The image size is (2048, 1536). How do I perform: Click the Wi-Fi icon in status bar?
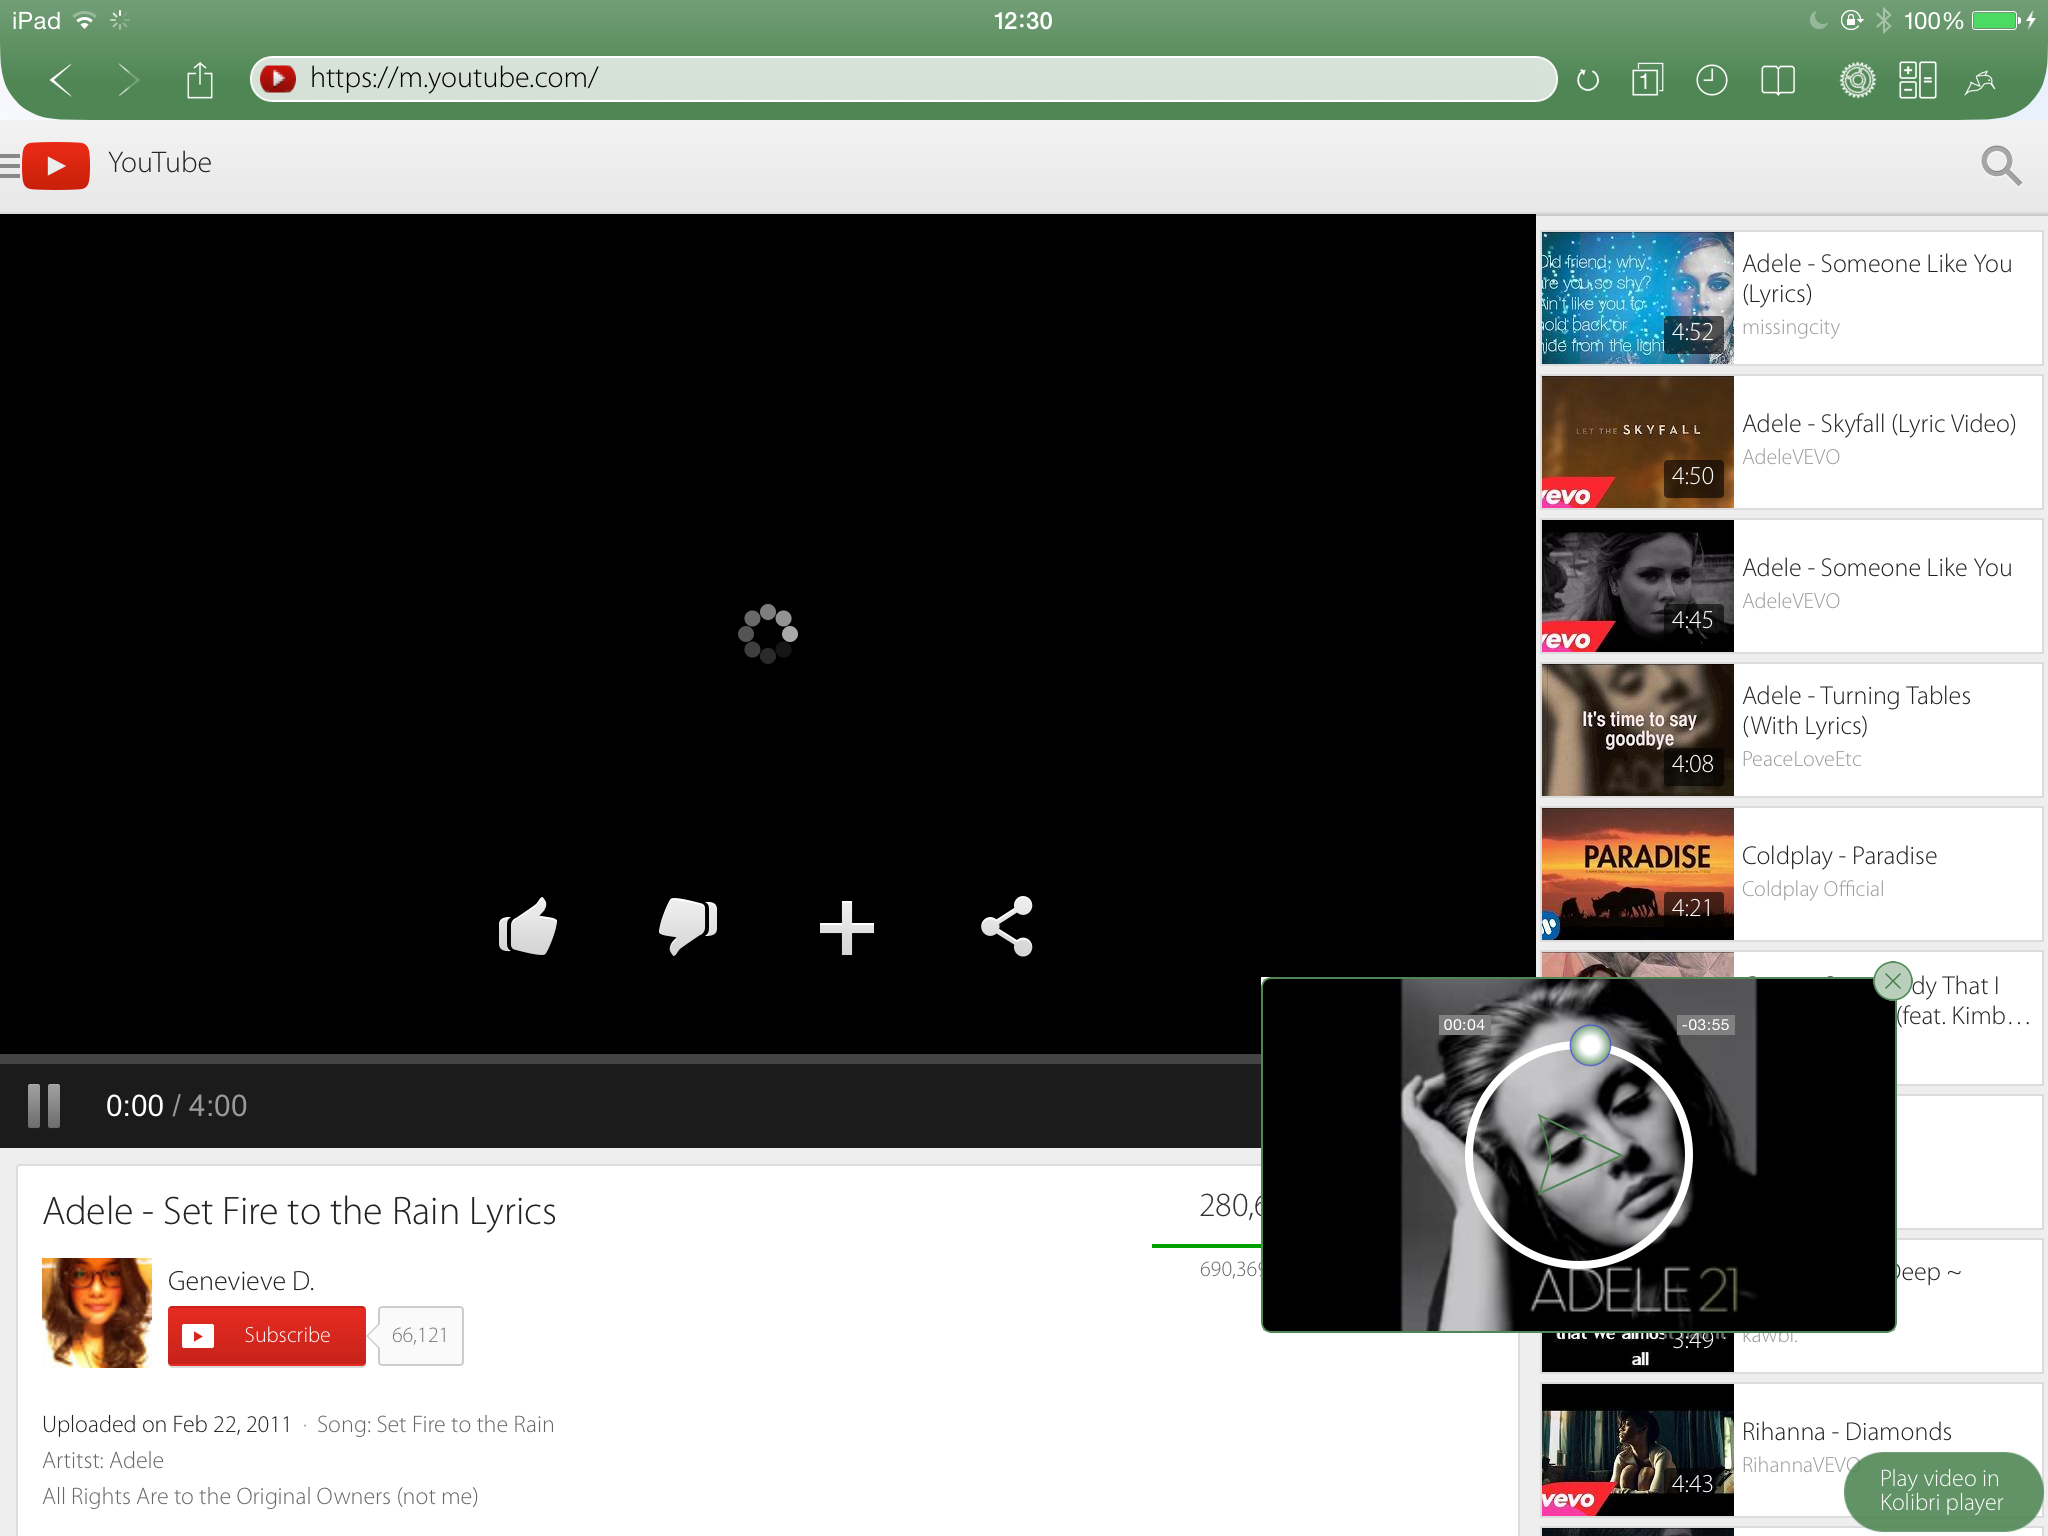coord(85,20)
